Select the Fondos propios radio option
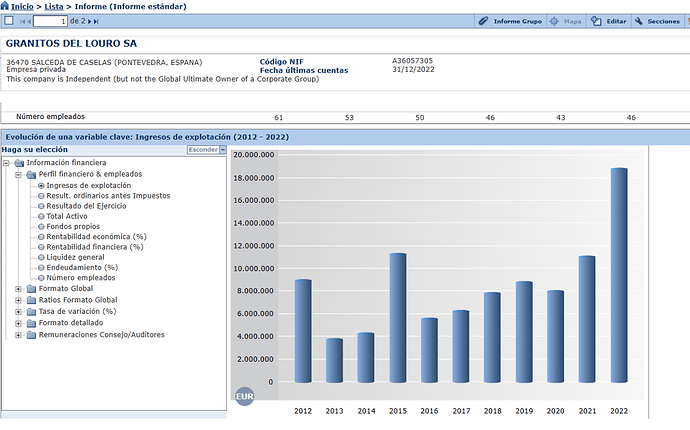Viewport: 690px width, 430px height. pyautogui.click(x=41, y=227)
